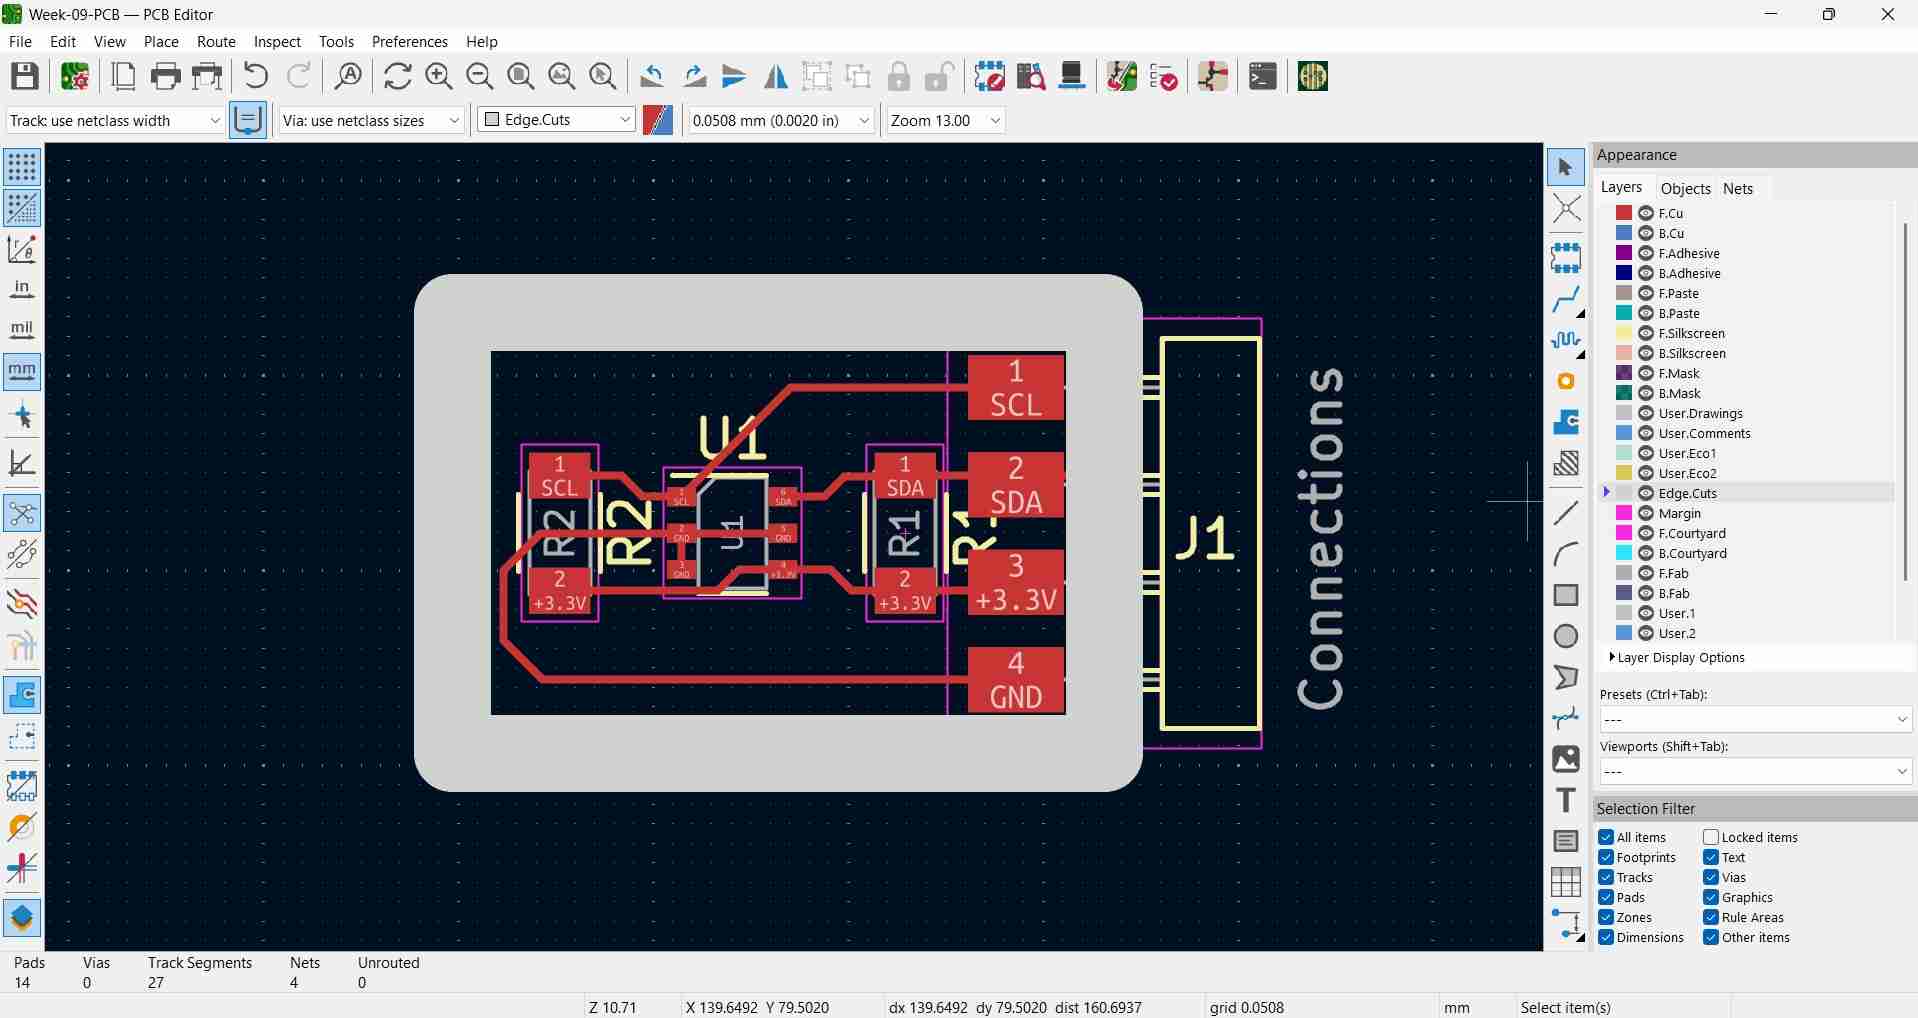Screen dimensions: 1918x1018
Task: Click the Save icon in toolbar
Action: click(x=25, y=77)
